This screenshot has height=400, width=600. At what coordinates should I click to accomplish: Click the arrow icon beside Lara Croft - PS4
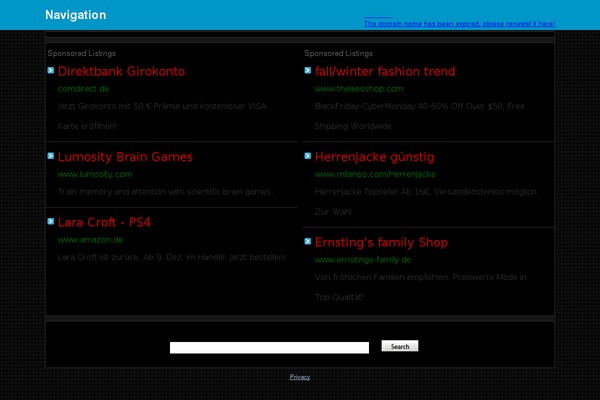coord(51,221)
